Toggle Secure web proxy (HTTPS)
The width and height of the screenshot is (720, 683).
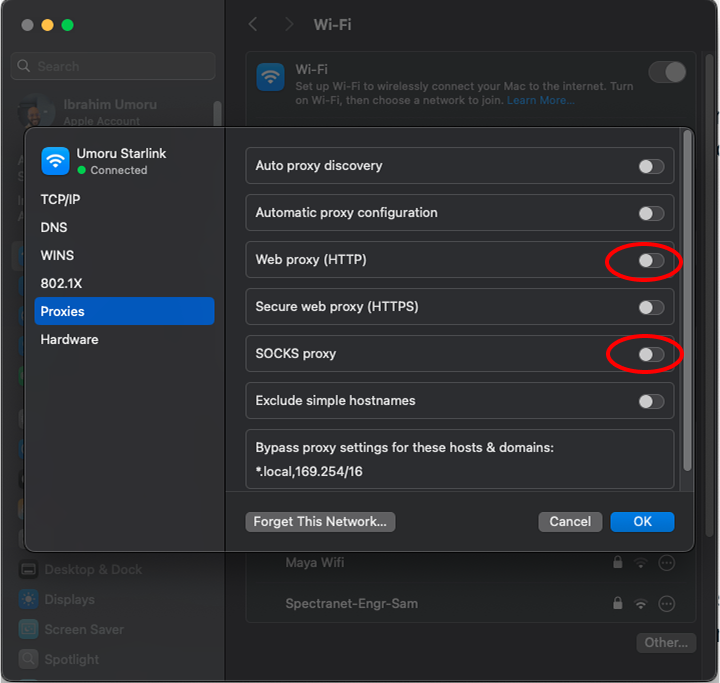point(651,307)
